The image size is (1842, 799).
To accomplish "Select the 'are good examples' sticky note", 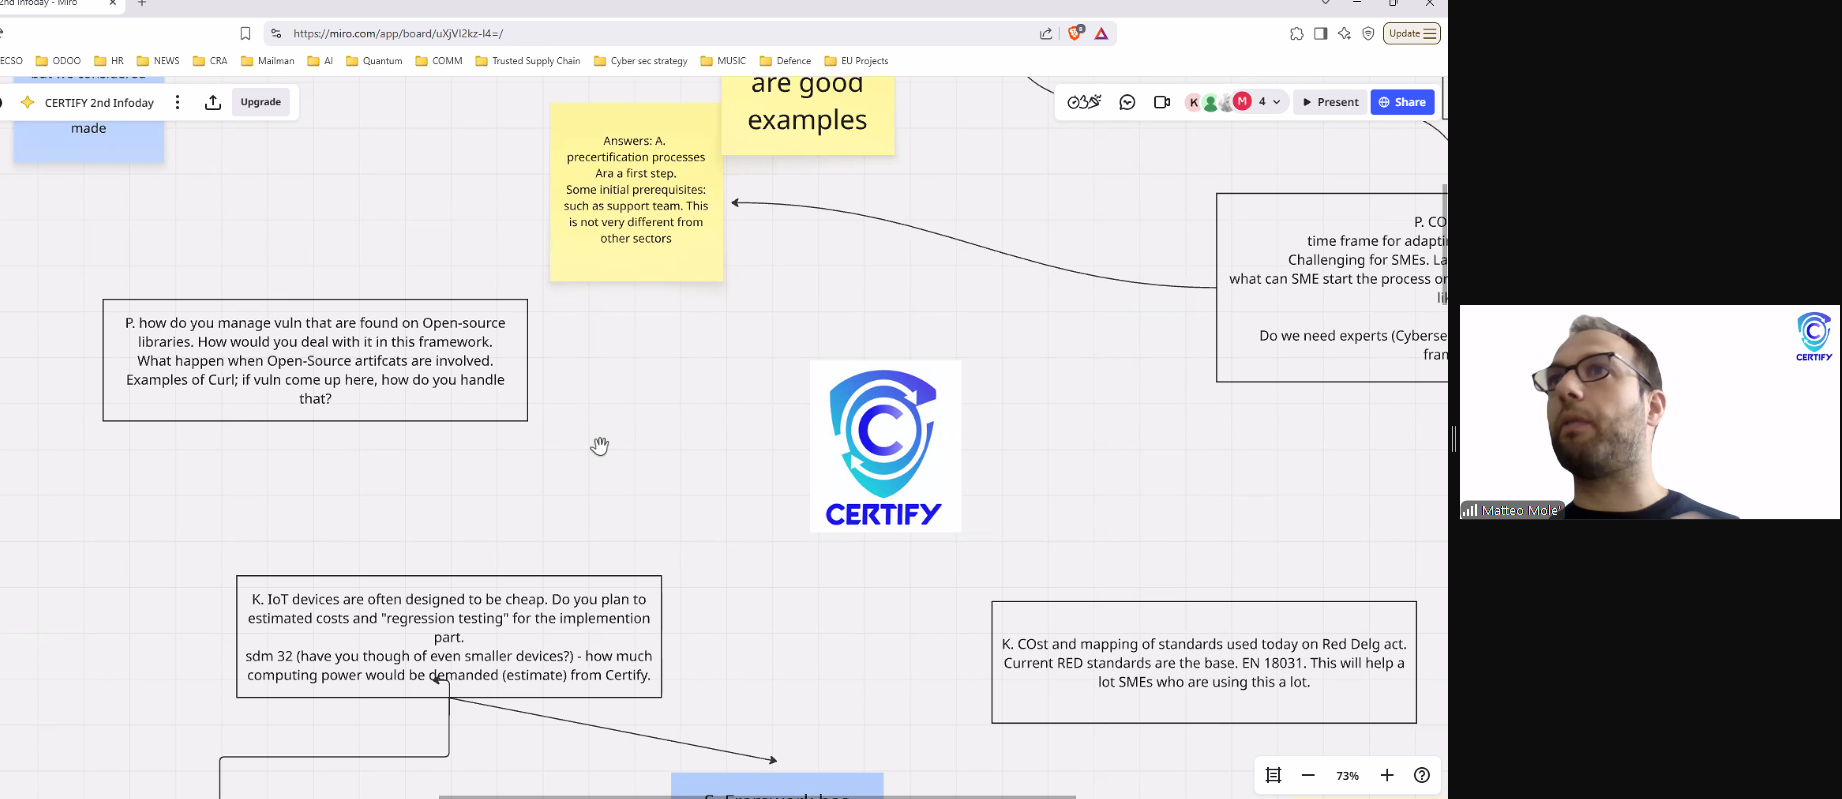I will point(807,115).
